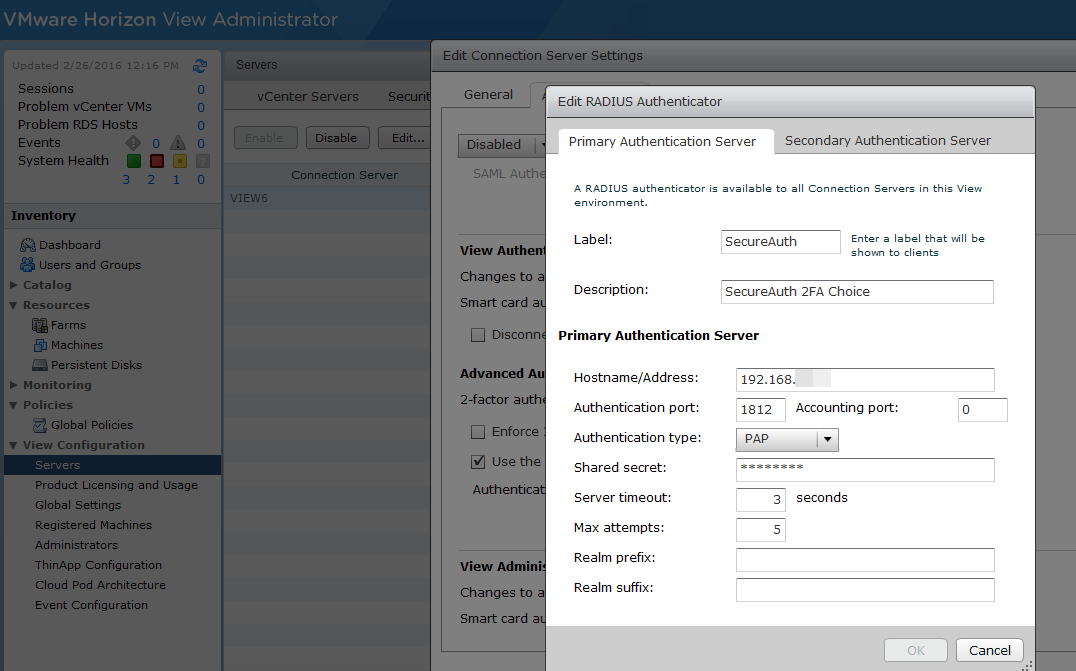Expand the Monitoring tree section
Viewport: 1076px width, 671px height.
(x=14, y=386)
